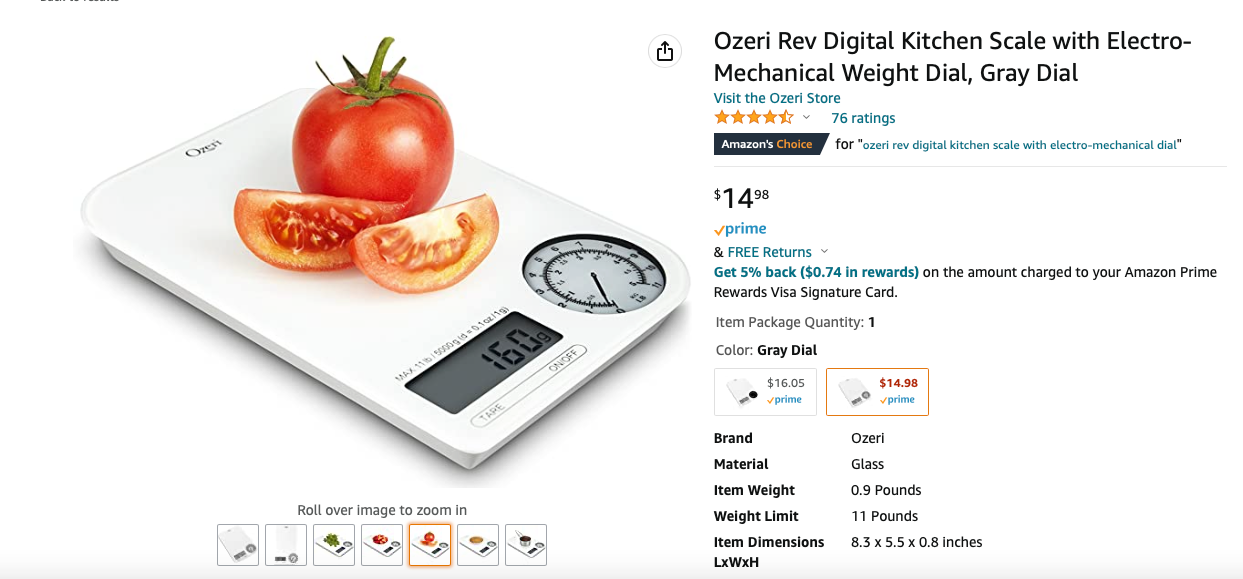This screenshot has height=579, width=1243.
Task: Select the thumbnail with bowl on scale
Action: coord(478,545)
